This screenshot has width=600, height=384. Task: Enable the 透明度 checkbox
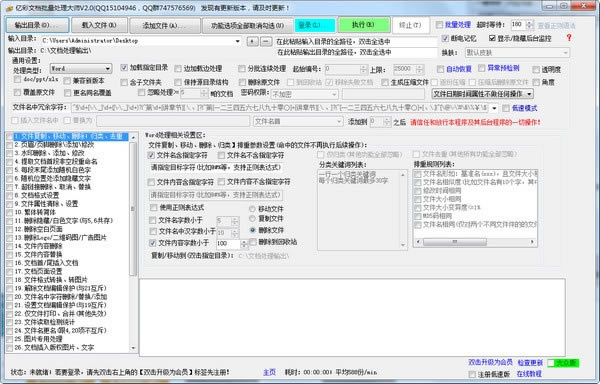tap(536, 69)
